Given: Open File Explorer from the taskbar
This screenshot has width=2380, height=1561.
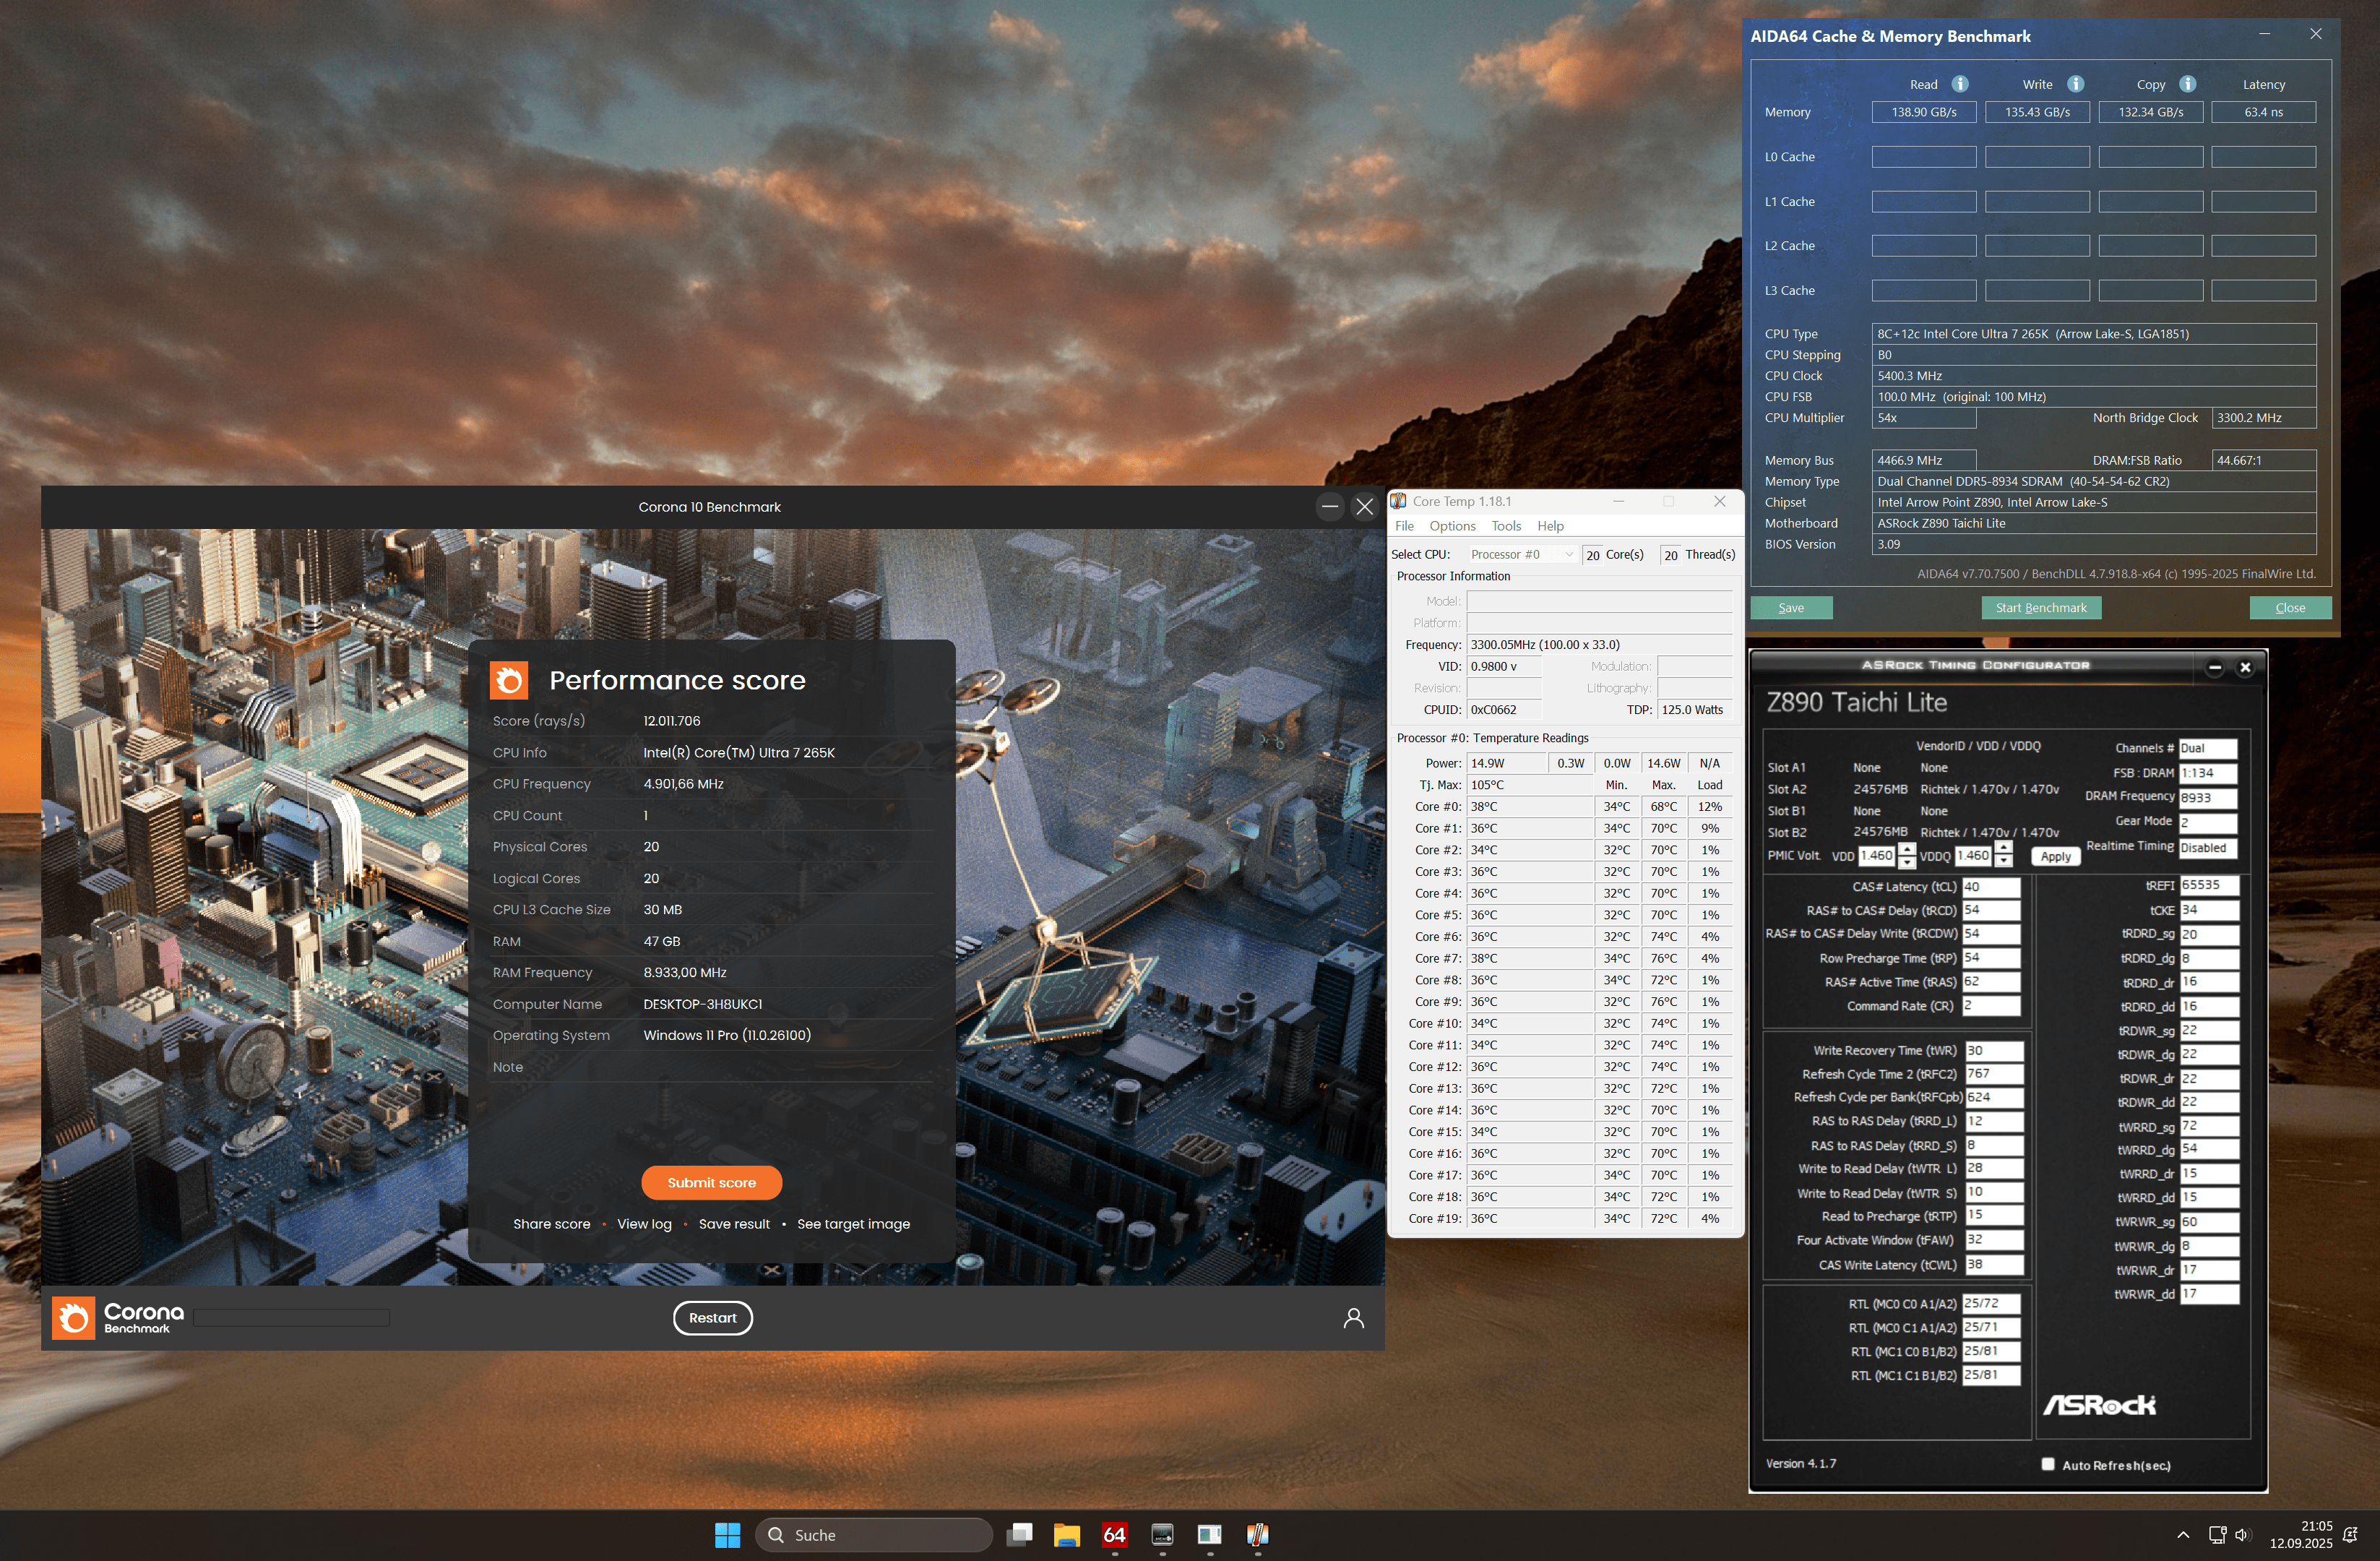Looking at the screenshot, I should [1066, 1535].
